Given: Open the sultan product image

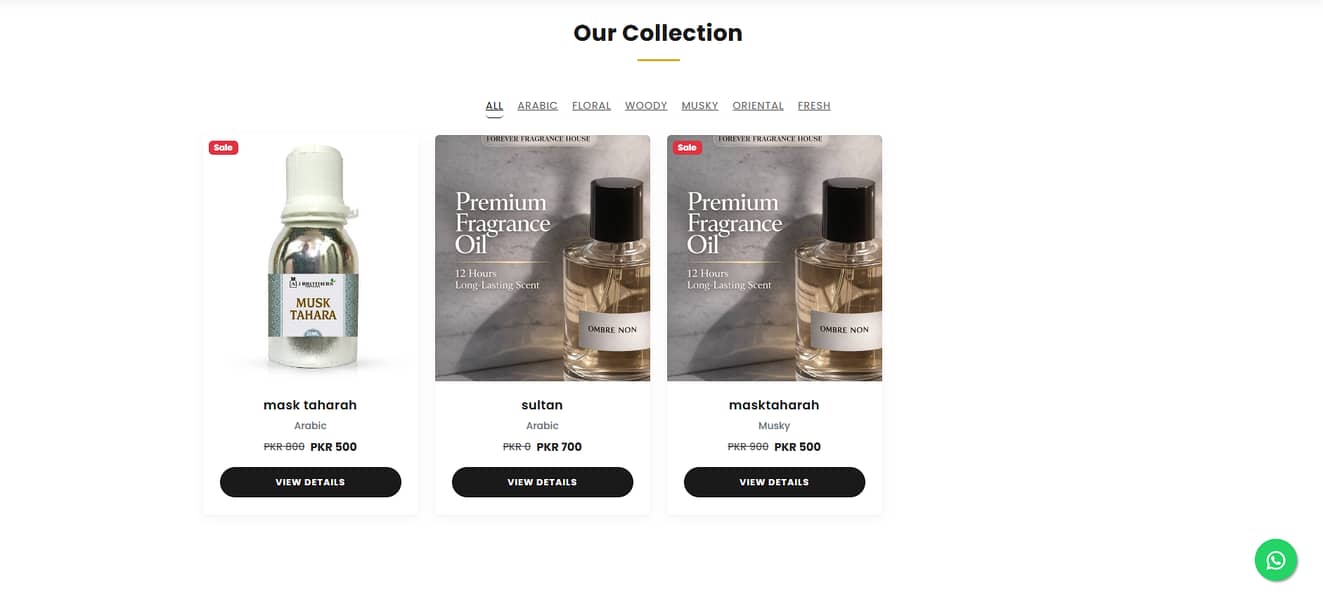Looking at the screenshot, I should click(542, 258).
